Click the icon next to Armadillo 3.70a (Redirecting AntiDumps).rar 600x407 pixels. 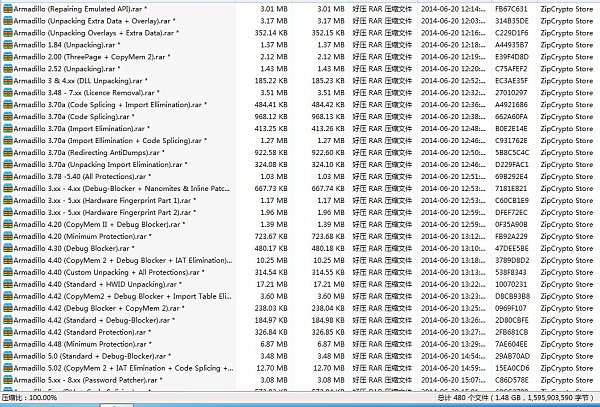point(8,153)
